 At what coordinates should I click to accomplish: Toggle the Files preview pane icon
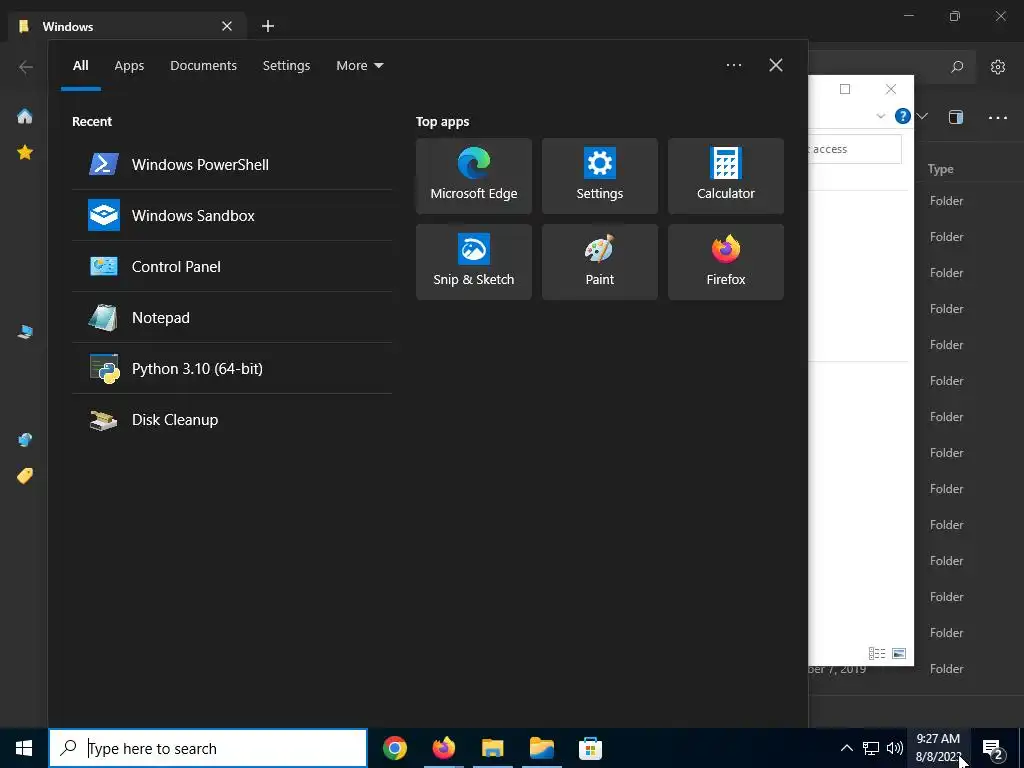955,117
